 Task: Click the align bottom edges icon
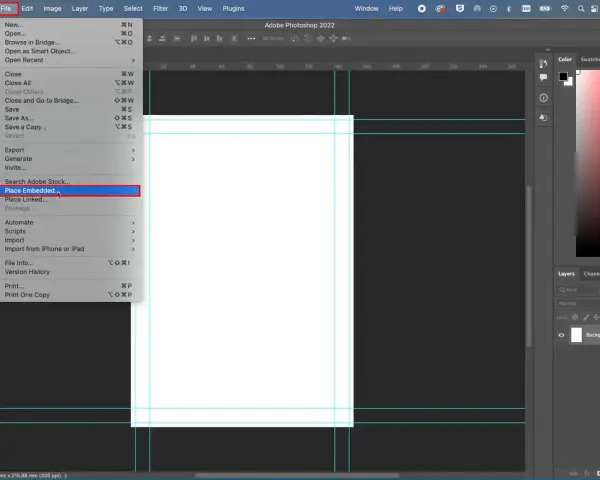coord(219,38)
